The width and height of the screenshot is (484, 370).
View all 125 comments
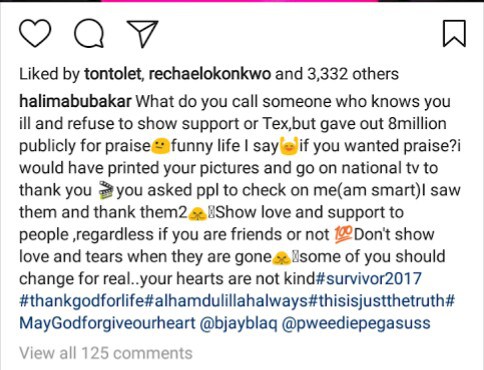point(106,353)
